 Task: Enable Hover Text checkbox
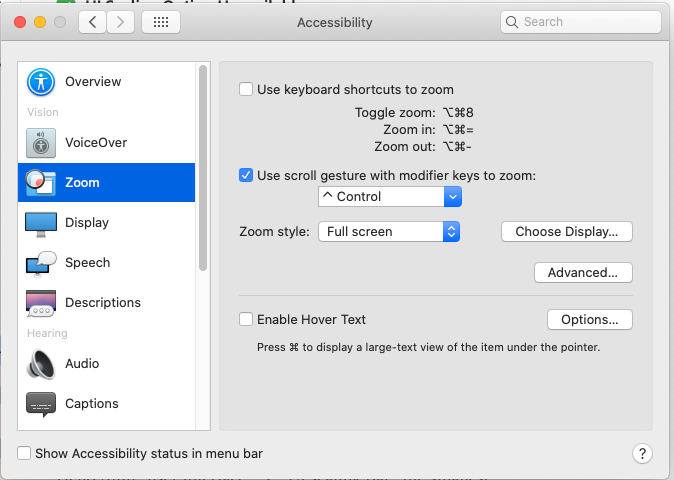pyautogui.click(x=246, y=320)
